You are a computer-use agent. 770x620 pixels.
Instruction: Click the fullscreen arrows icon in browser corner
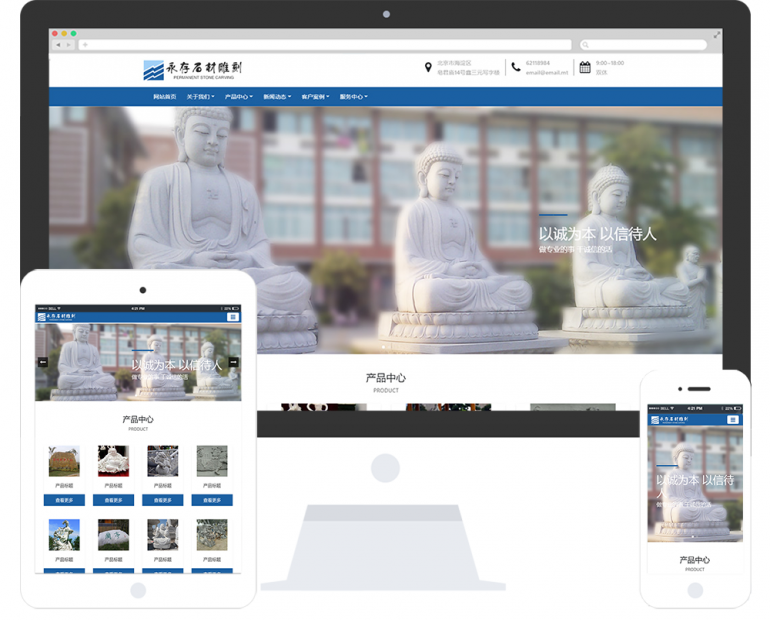click(x=716, y=35)
